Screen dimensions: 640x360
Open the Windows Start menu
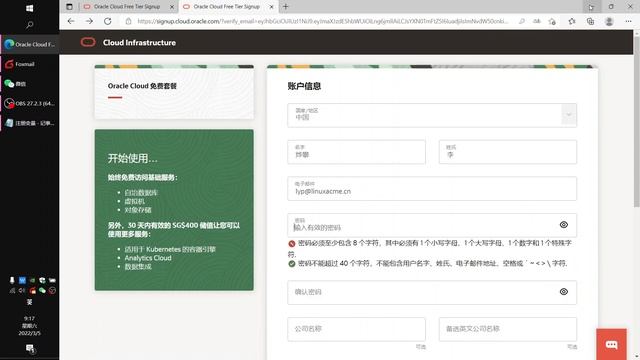(29, 8)
